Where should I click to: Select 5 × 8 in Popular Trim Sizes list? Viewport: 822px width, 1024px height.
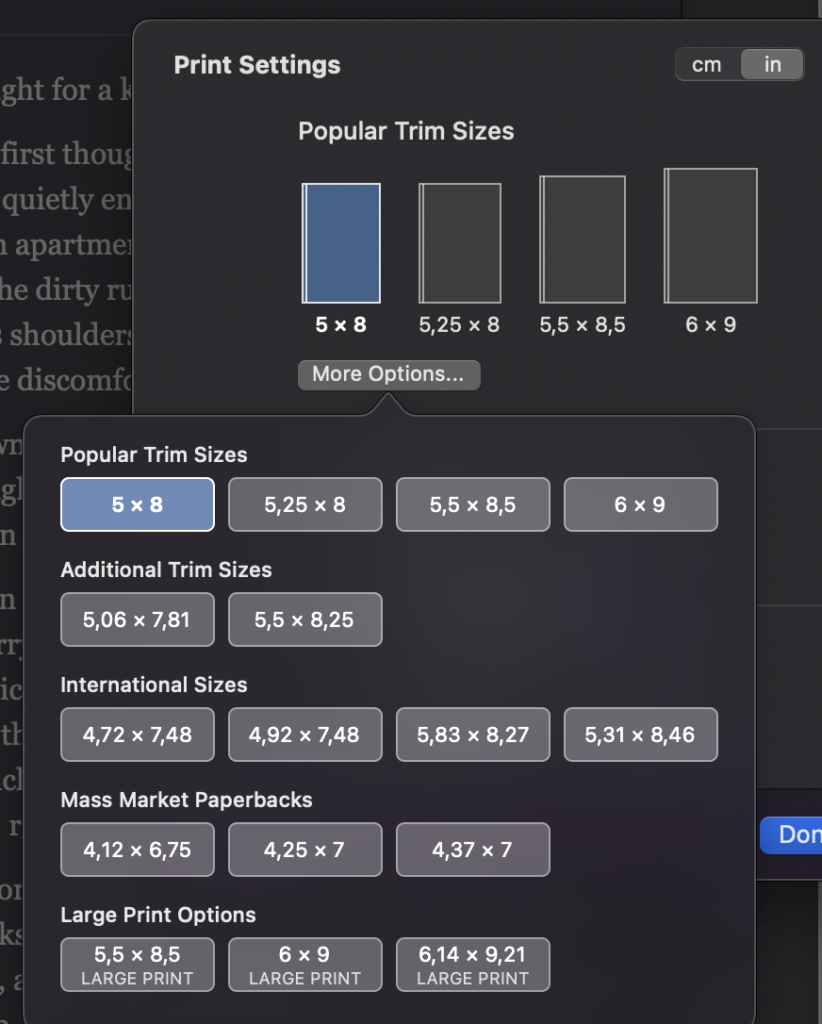point(137,505)
